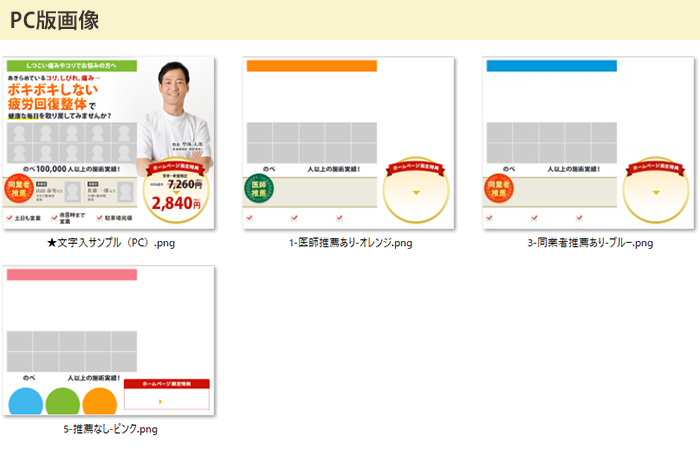The height and width of the screenshot is (456, 700).
Task: Click the yellow arrow in orange template circle
Action: tap(416, 193)
